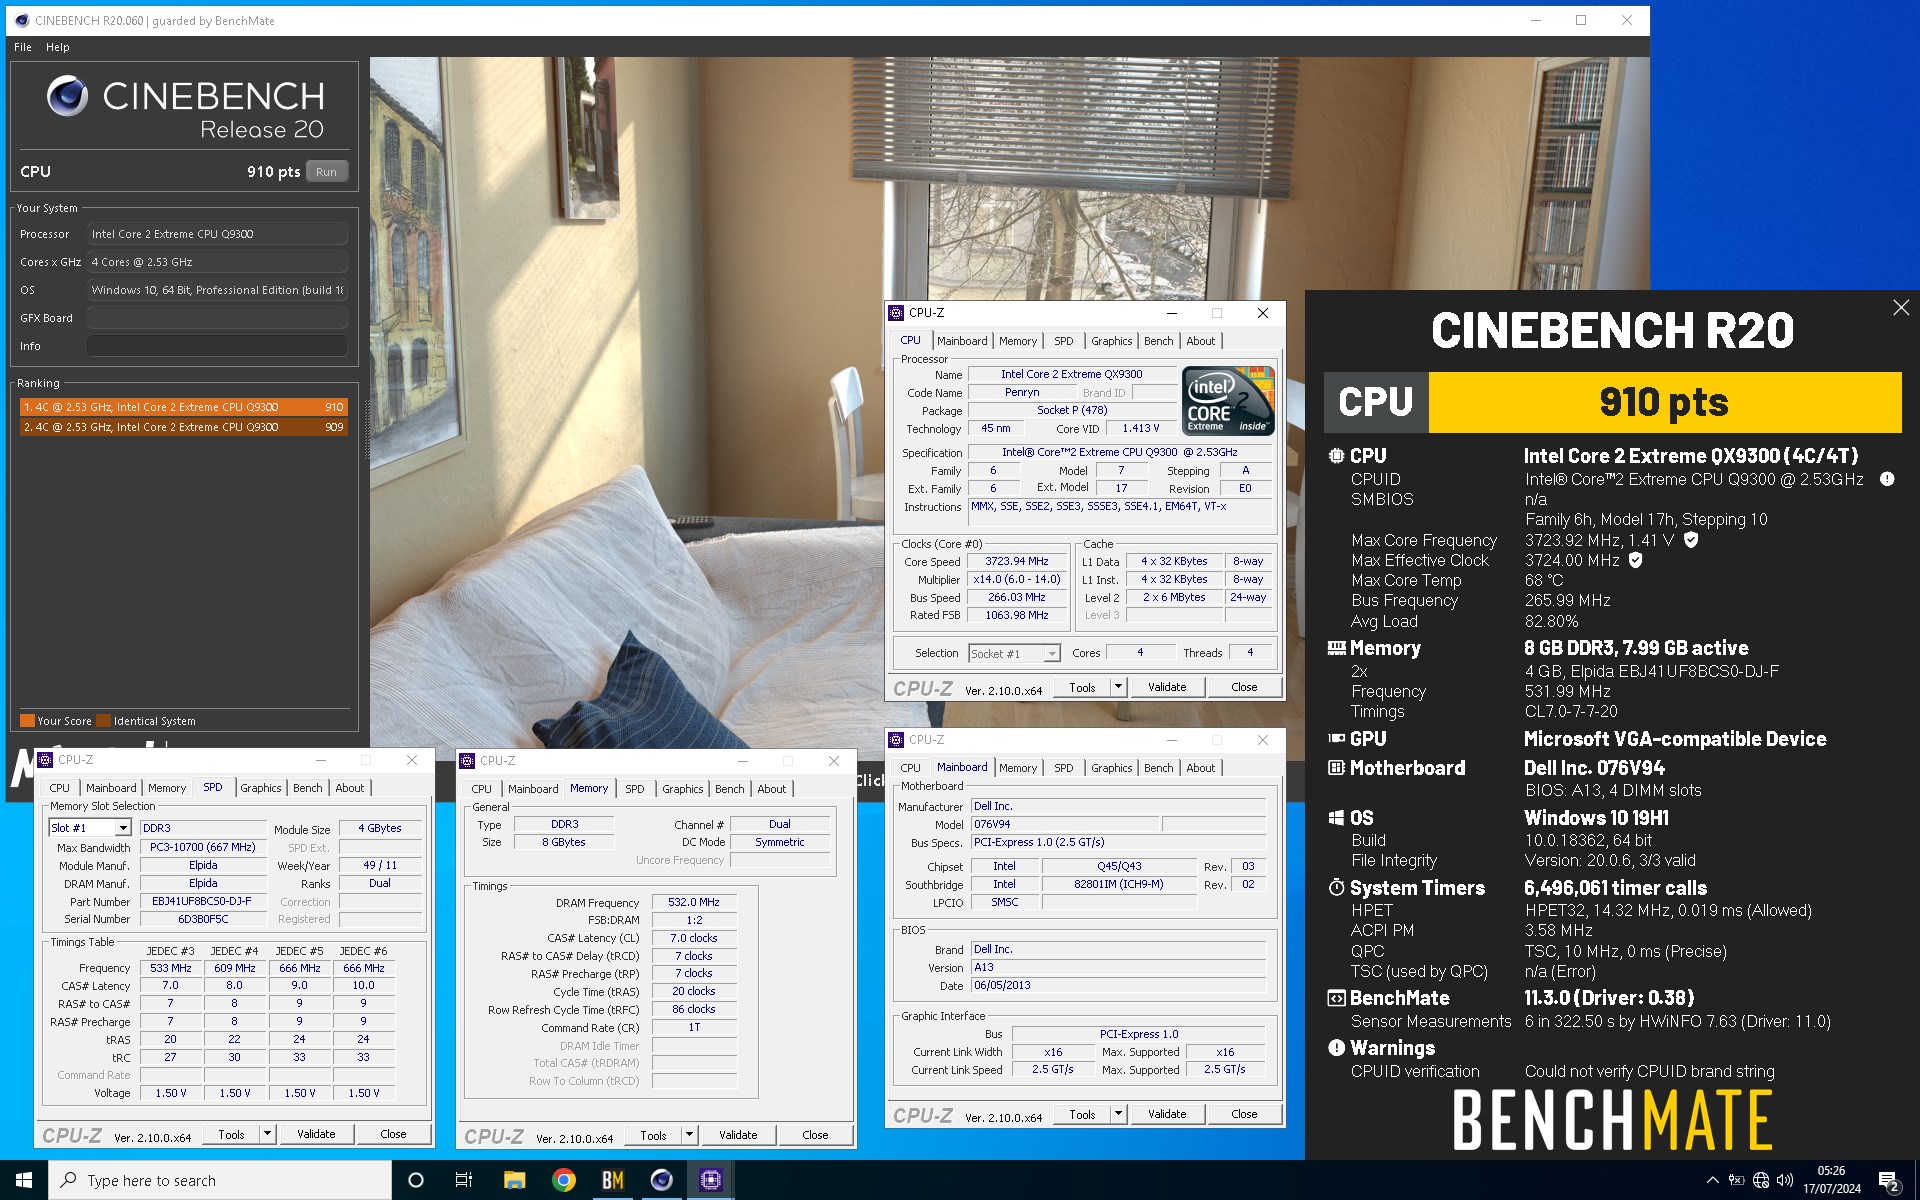Viewport: 1920px width, 1200px height.
Task: Click the Info field in Your System
Action: 217,346
